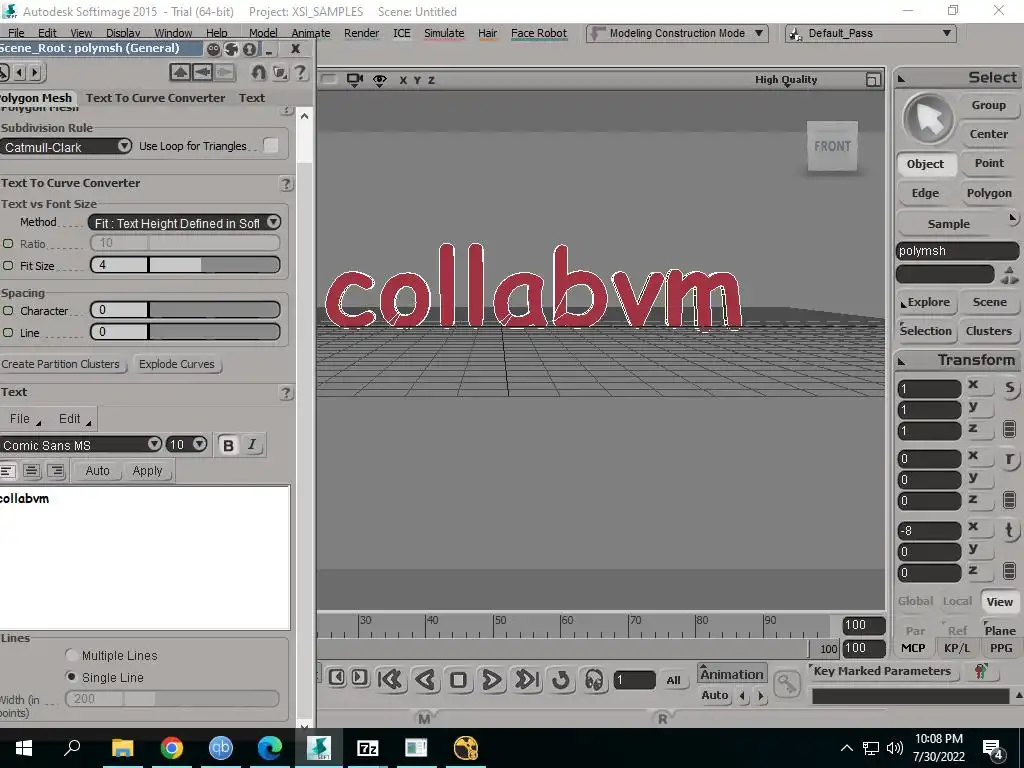Switch to Text To Curve Converter tab
Image resolution: width=1024 pixels, height=768 pixels.
(155, 98)
